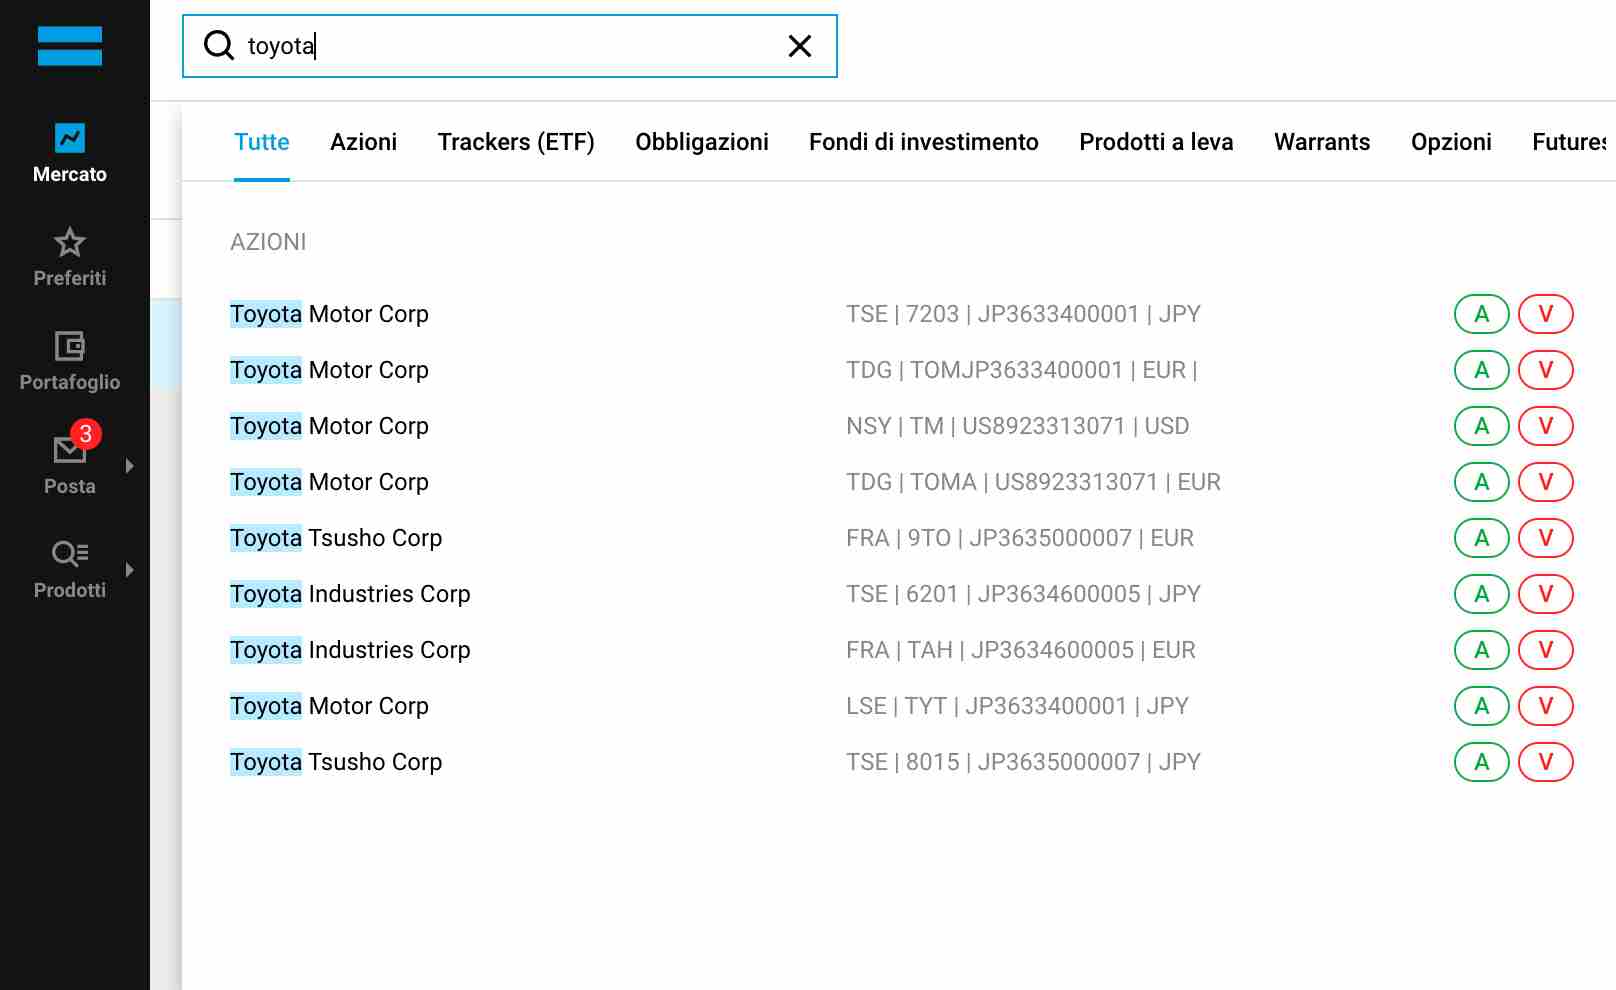Open the Prodotti search icon
Screen dimensions: 1616x990
click(69, 554)
